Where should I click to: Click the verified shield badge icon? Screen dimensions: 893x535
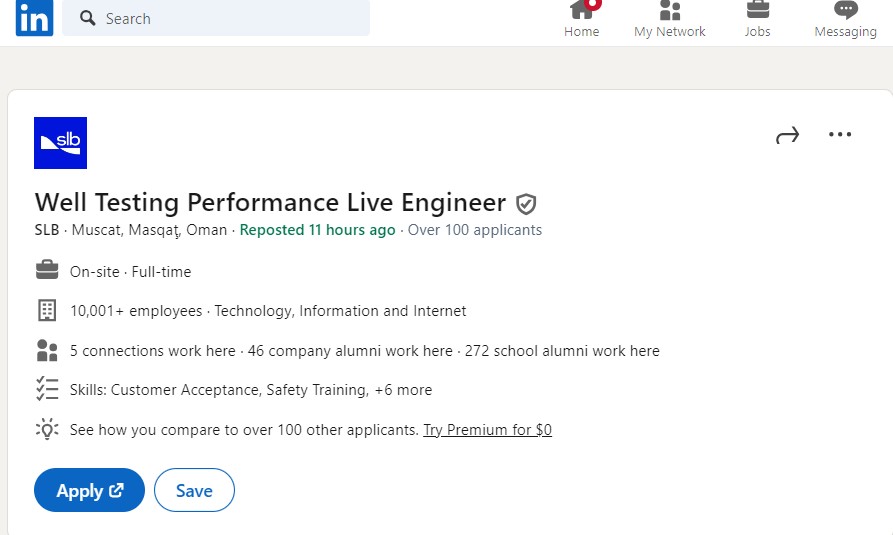point(526,204)
